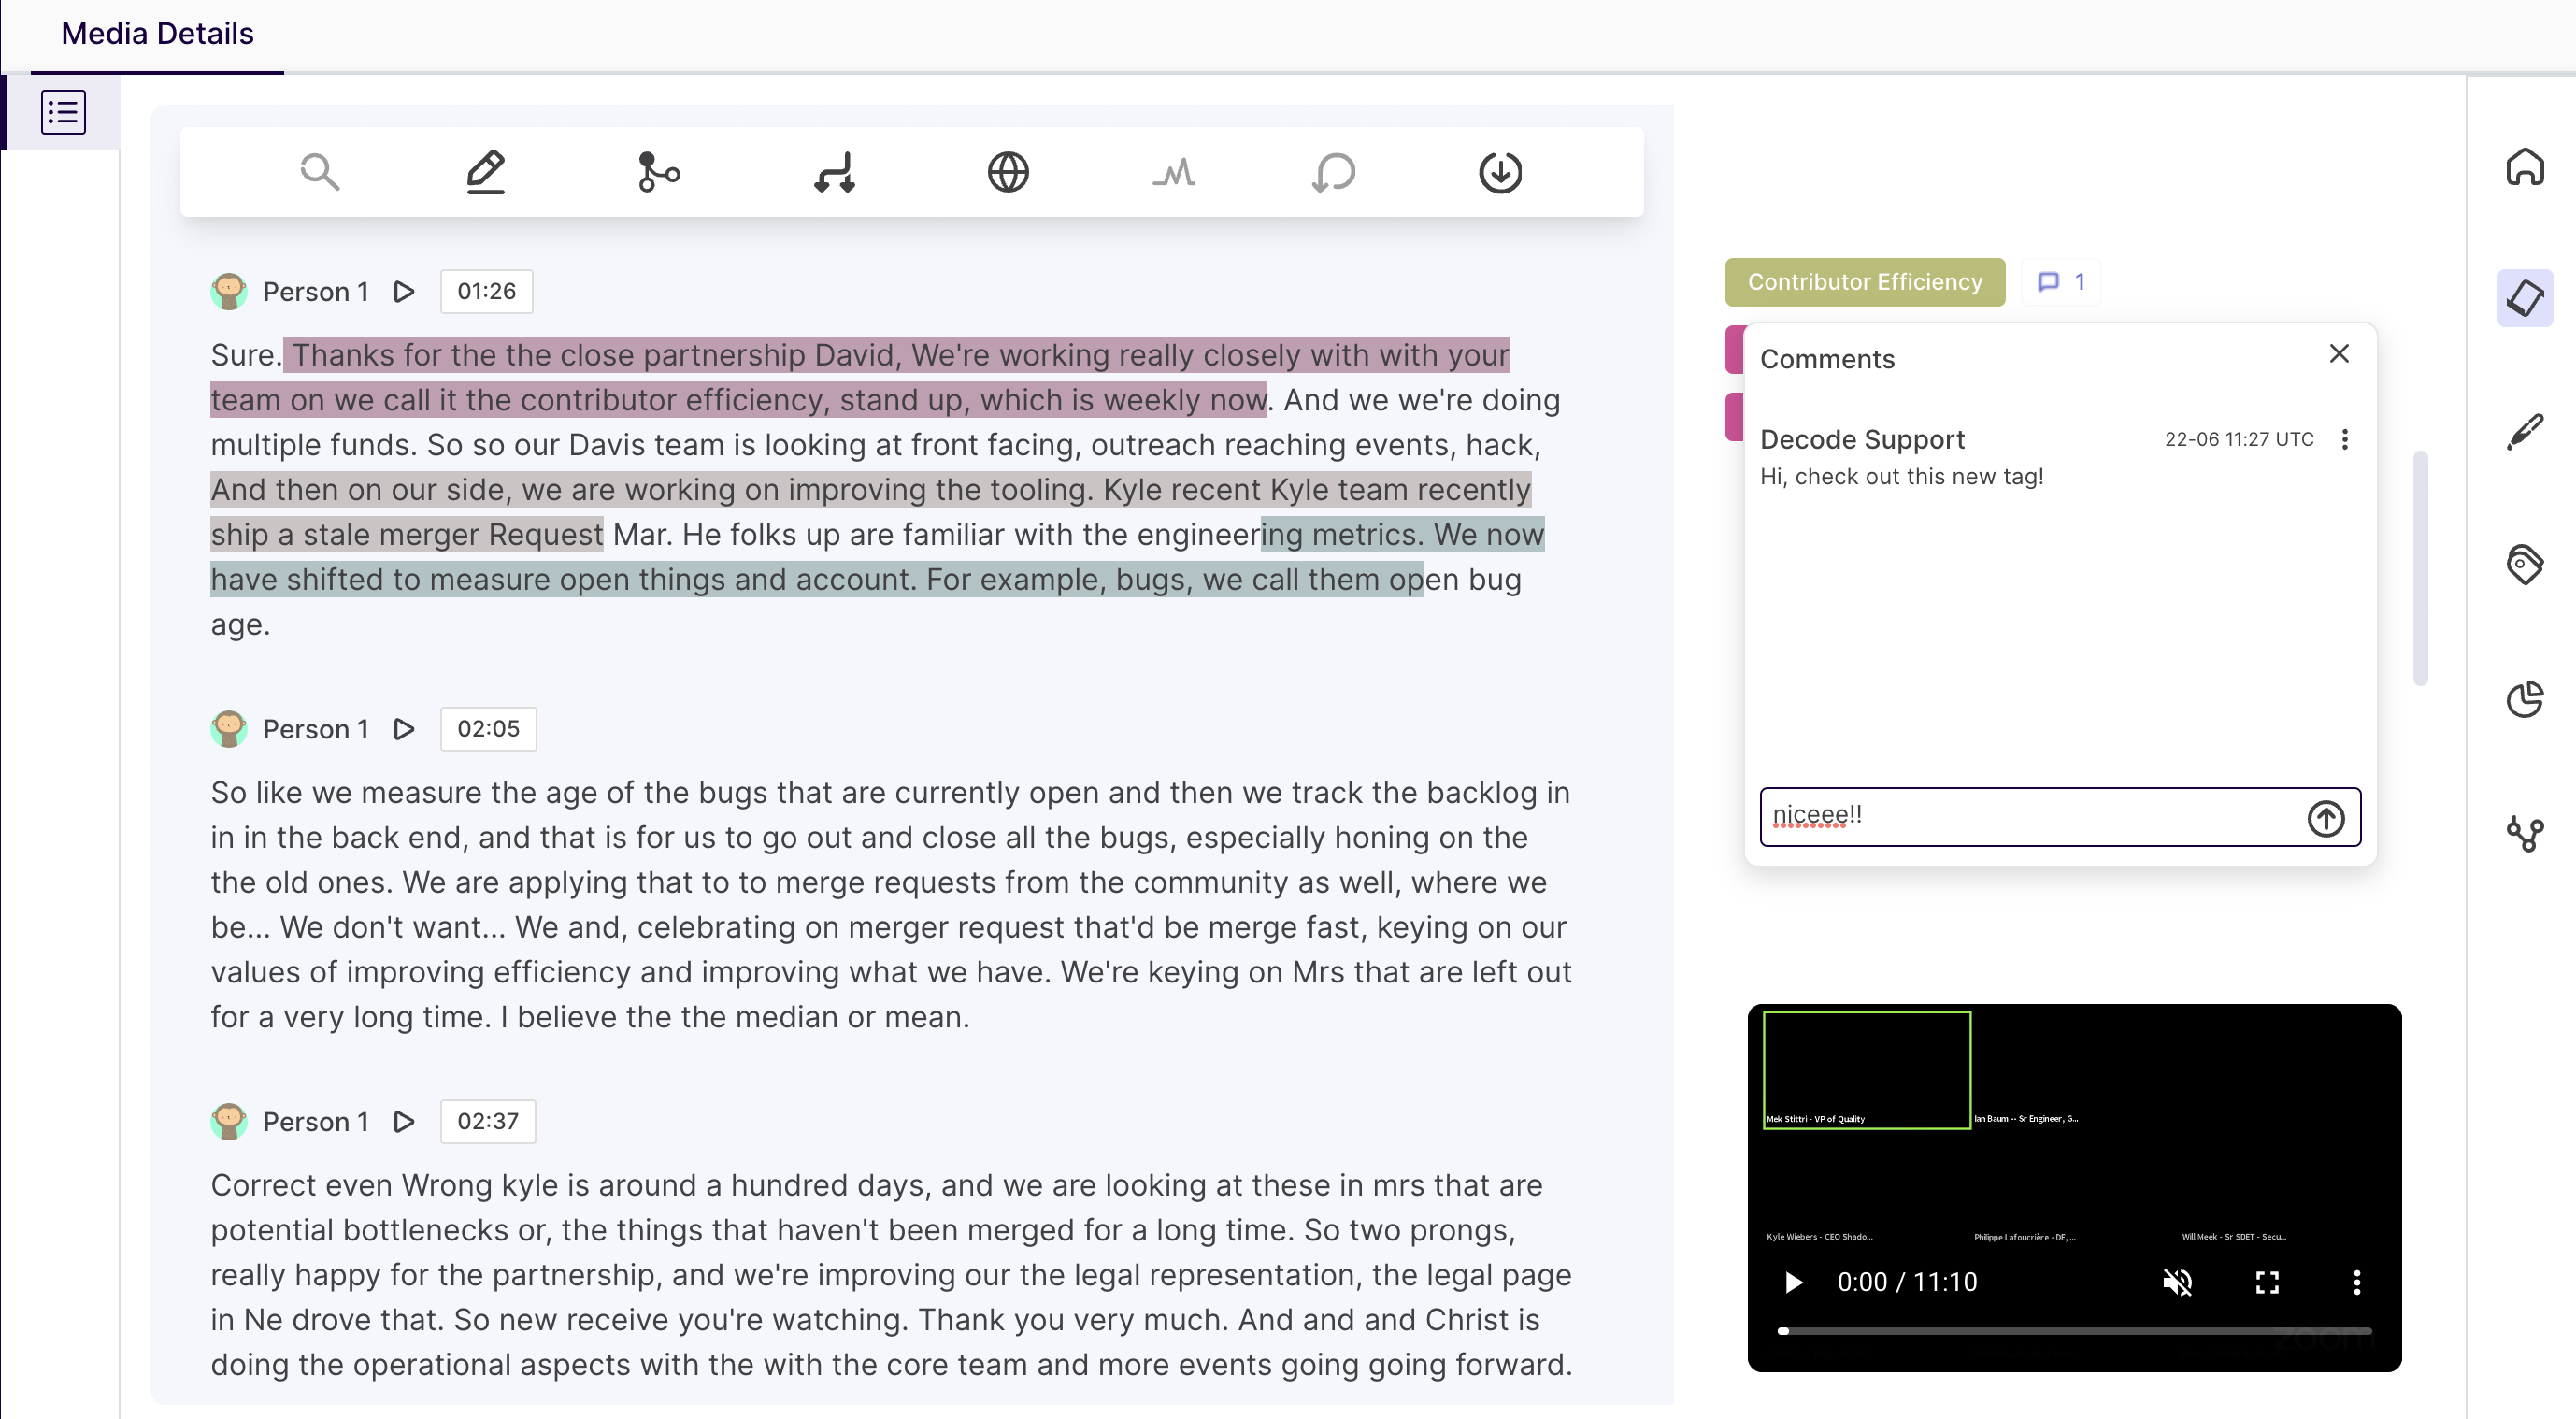The height and width of the screenshot is (1419, 2576).
Task: Send the comment with the arrow button
Action: click(2325, 818)
